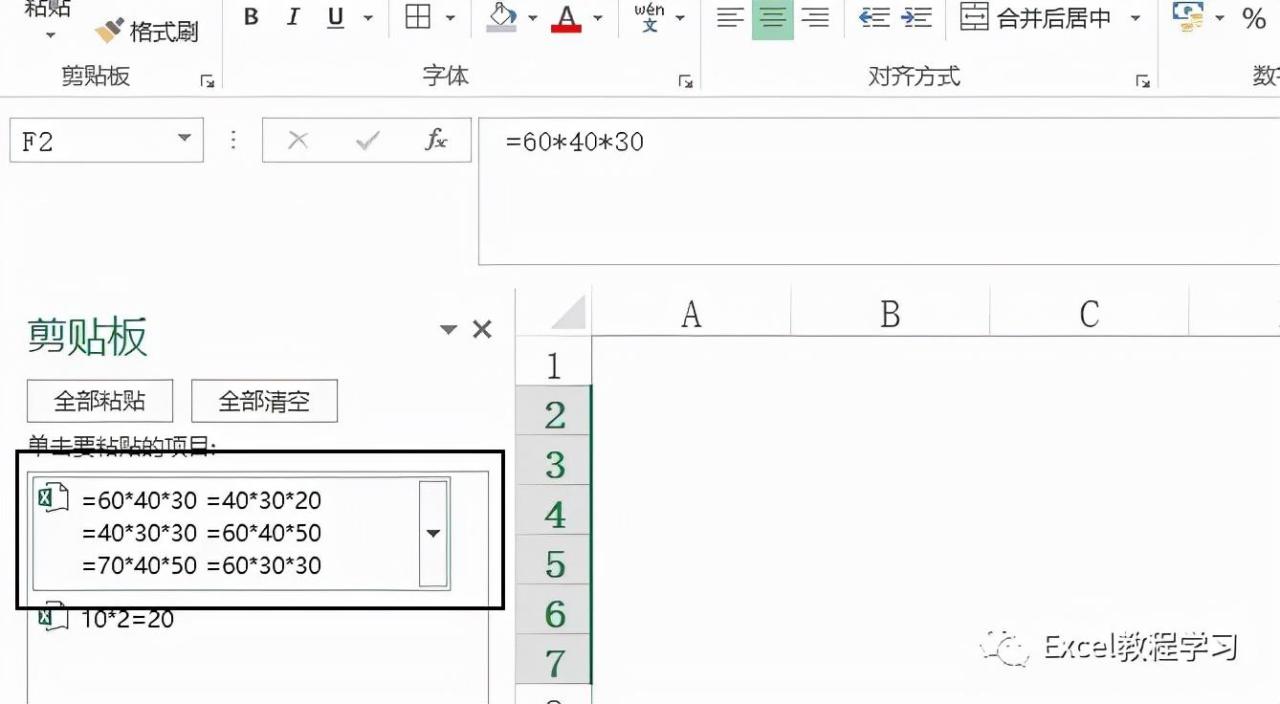Apply percent style with the % button
The height and width of the screenshot is (704, 1280).
(x=1254, y=17)
